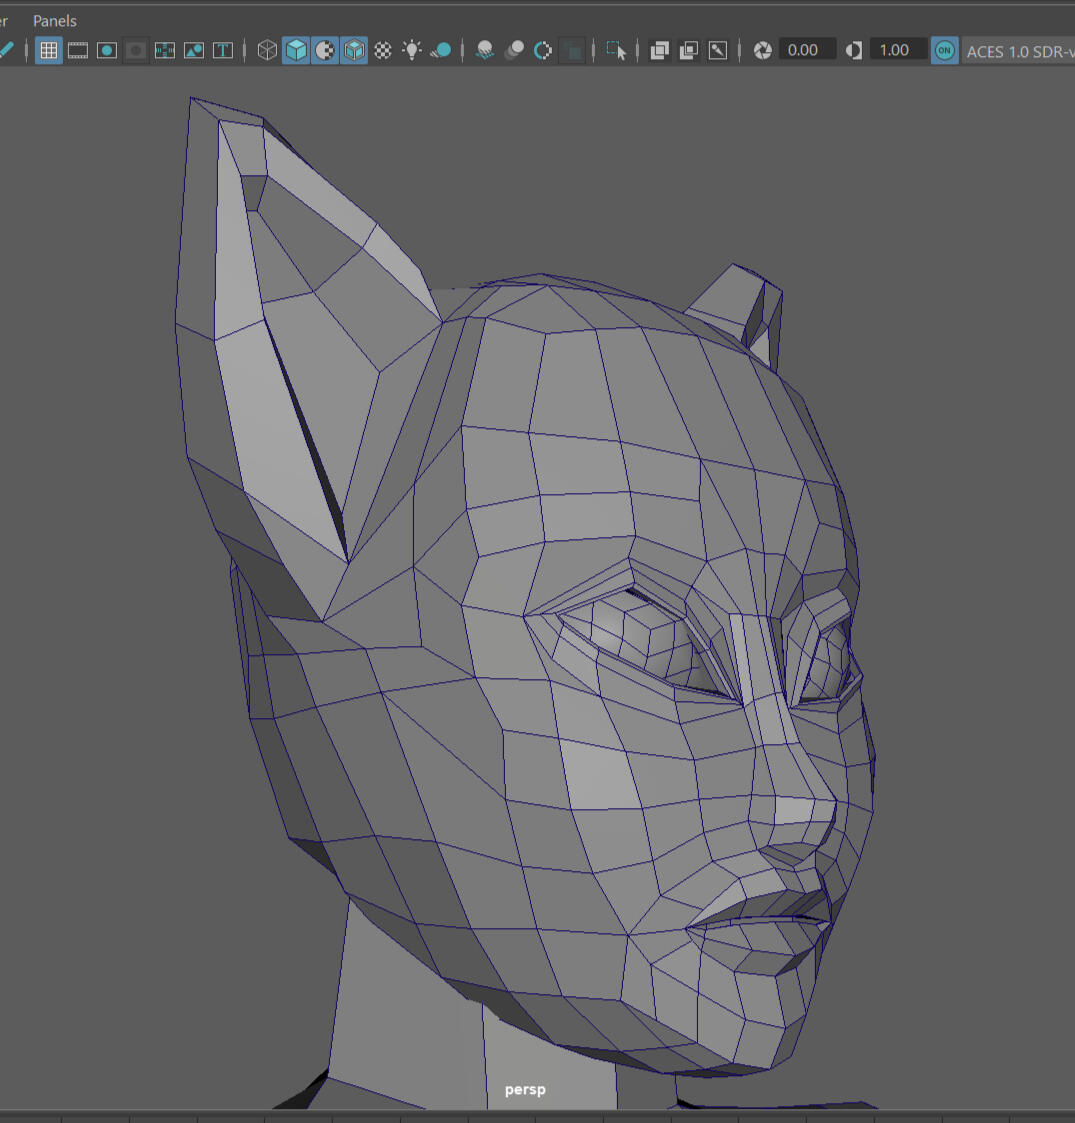Switch to Wireframe display mode
The image size is (1075, 1123).
pos(267,50)
